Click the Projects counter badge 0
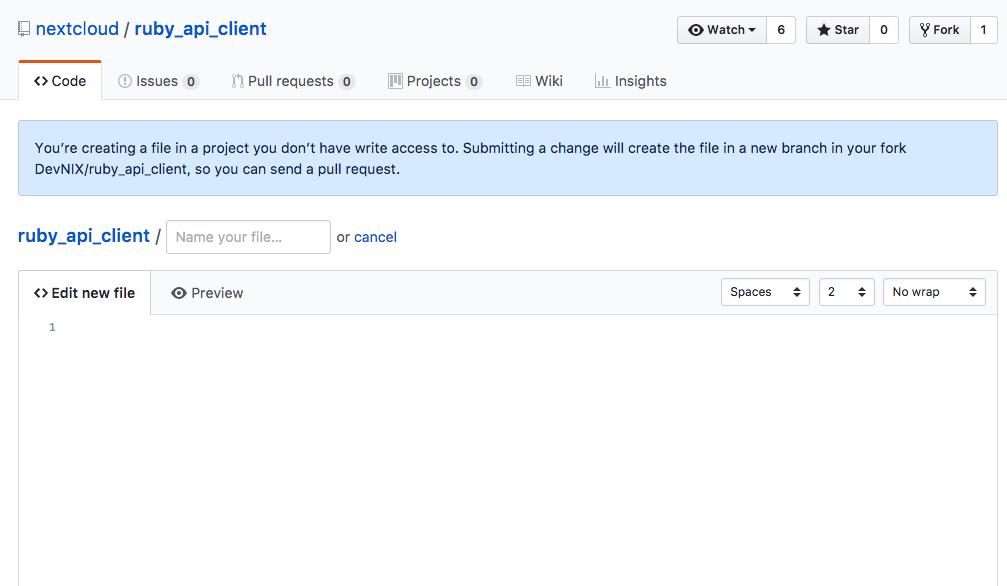 click(x=474, y=82)
